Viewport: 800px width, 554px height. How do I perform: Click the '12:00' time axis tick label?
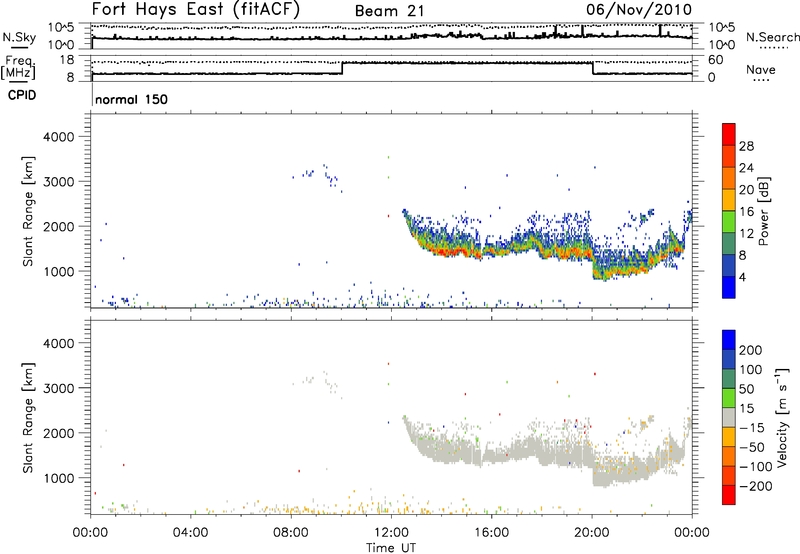[391, 533]
